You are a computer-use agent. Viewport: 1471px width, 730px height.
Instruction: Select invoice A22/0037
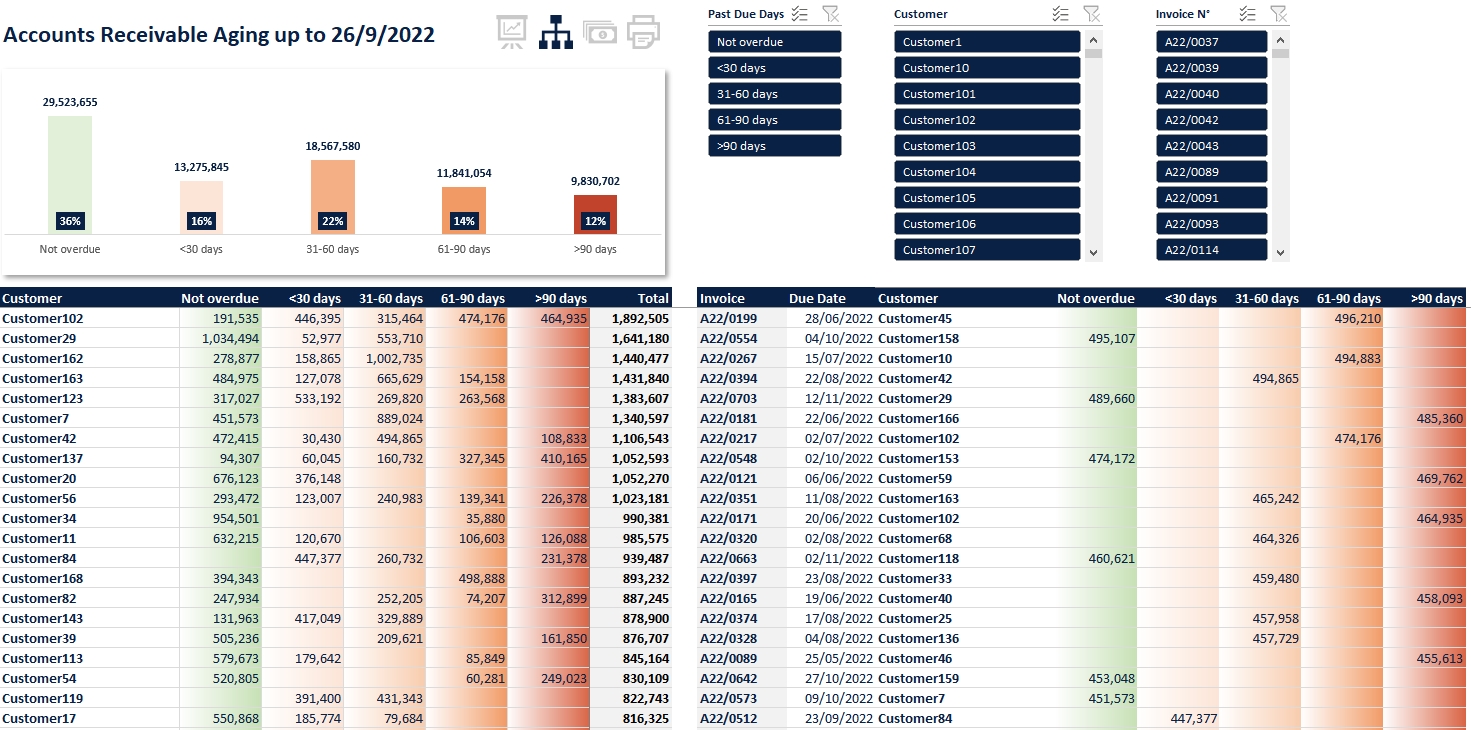click(1211, 41)
